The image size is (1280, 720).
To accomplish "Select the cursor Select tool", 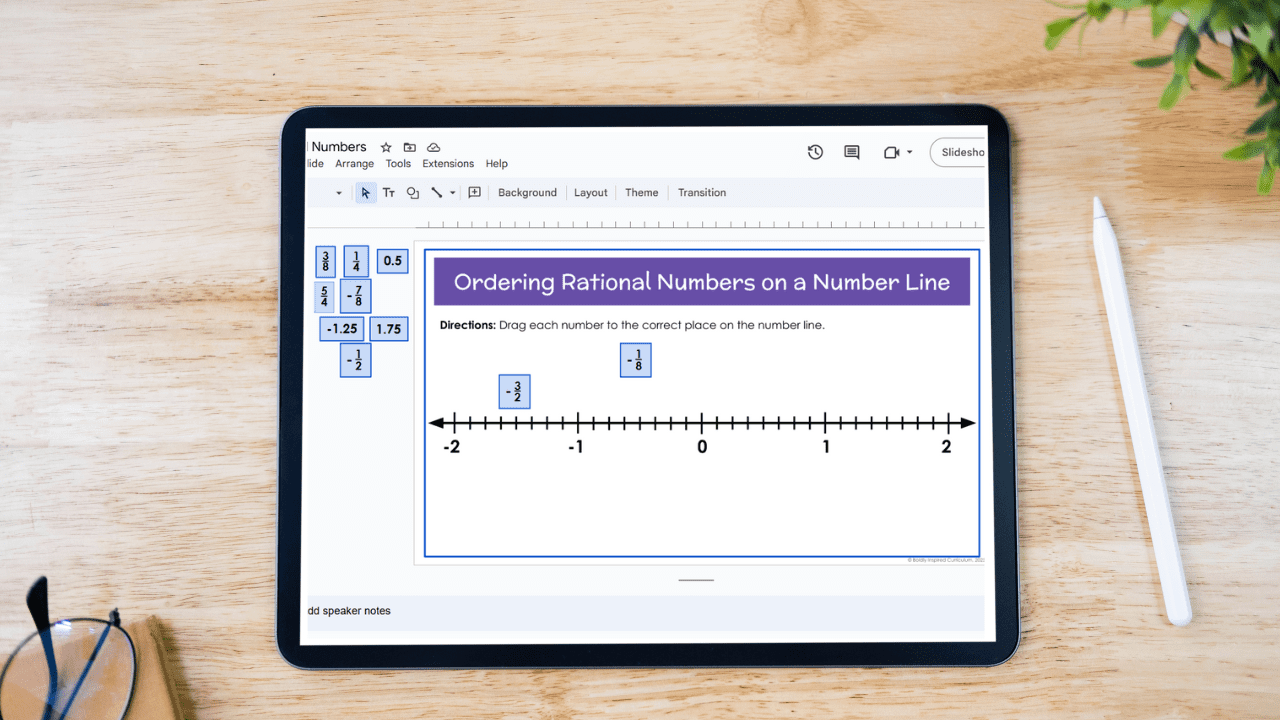I will click(x=365, y=192).
